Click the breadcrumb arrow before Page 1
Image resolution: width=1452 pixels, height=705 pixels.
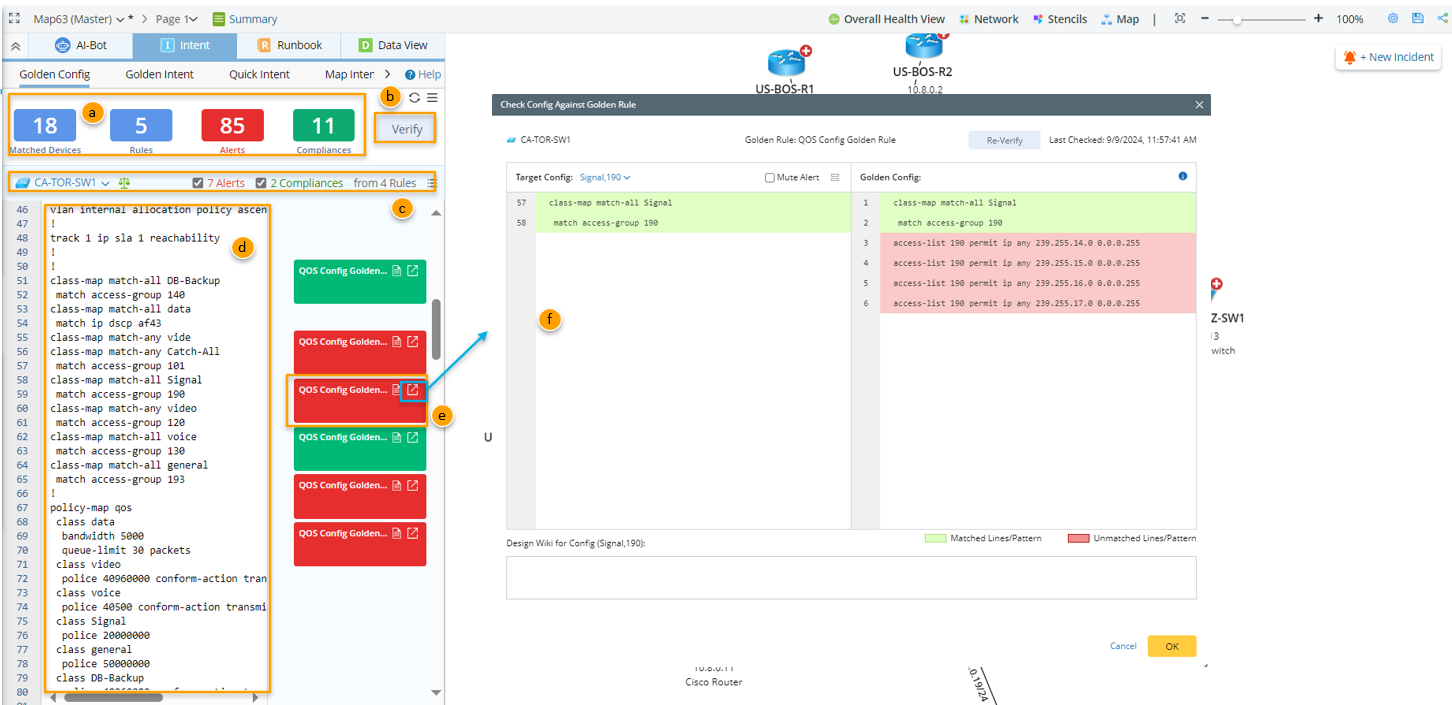pos(143,19)
